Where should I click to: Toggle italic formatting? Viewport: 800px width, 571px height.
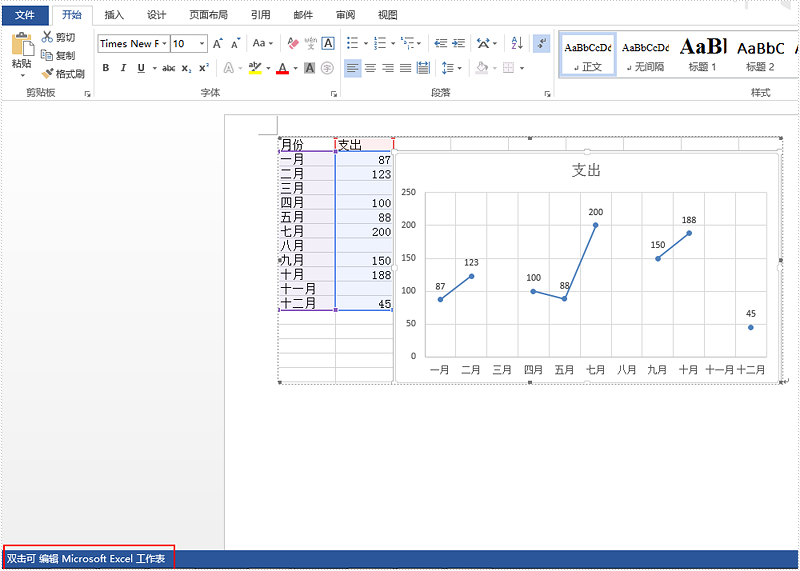[x=123, y=68]
